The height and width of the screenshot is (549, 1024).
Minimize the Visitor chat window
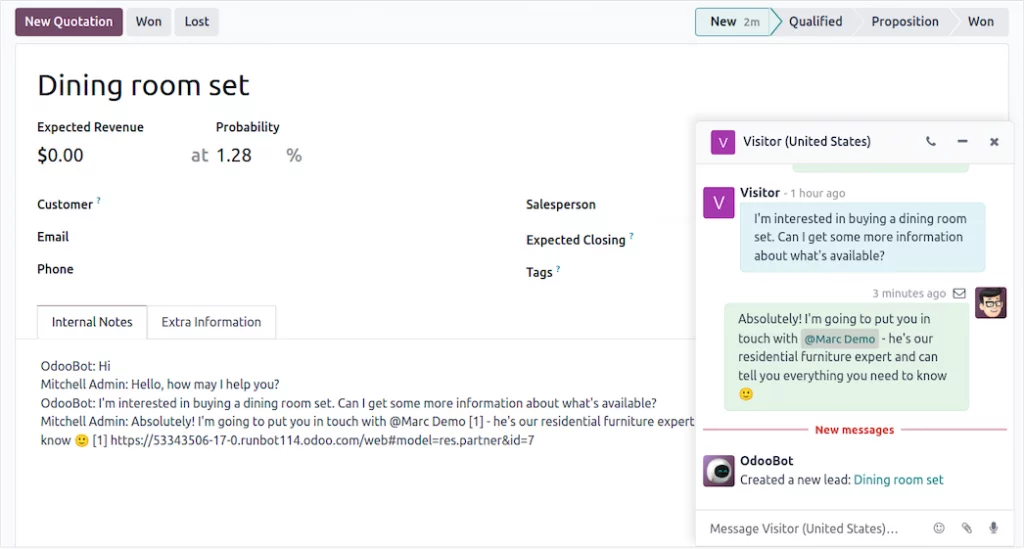pos(962,142)
